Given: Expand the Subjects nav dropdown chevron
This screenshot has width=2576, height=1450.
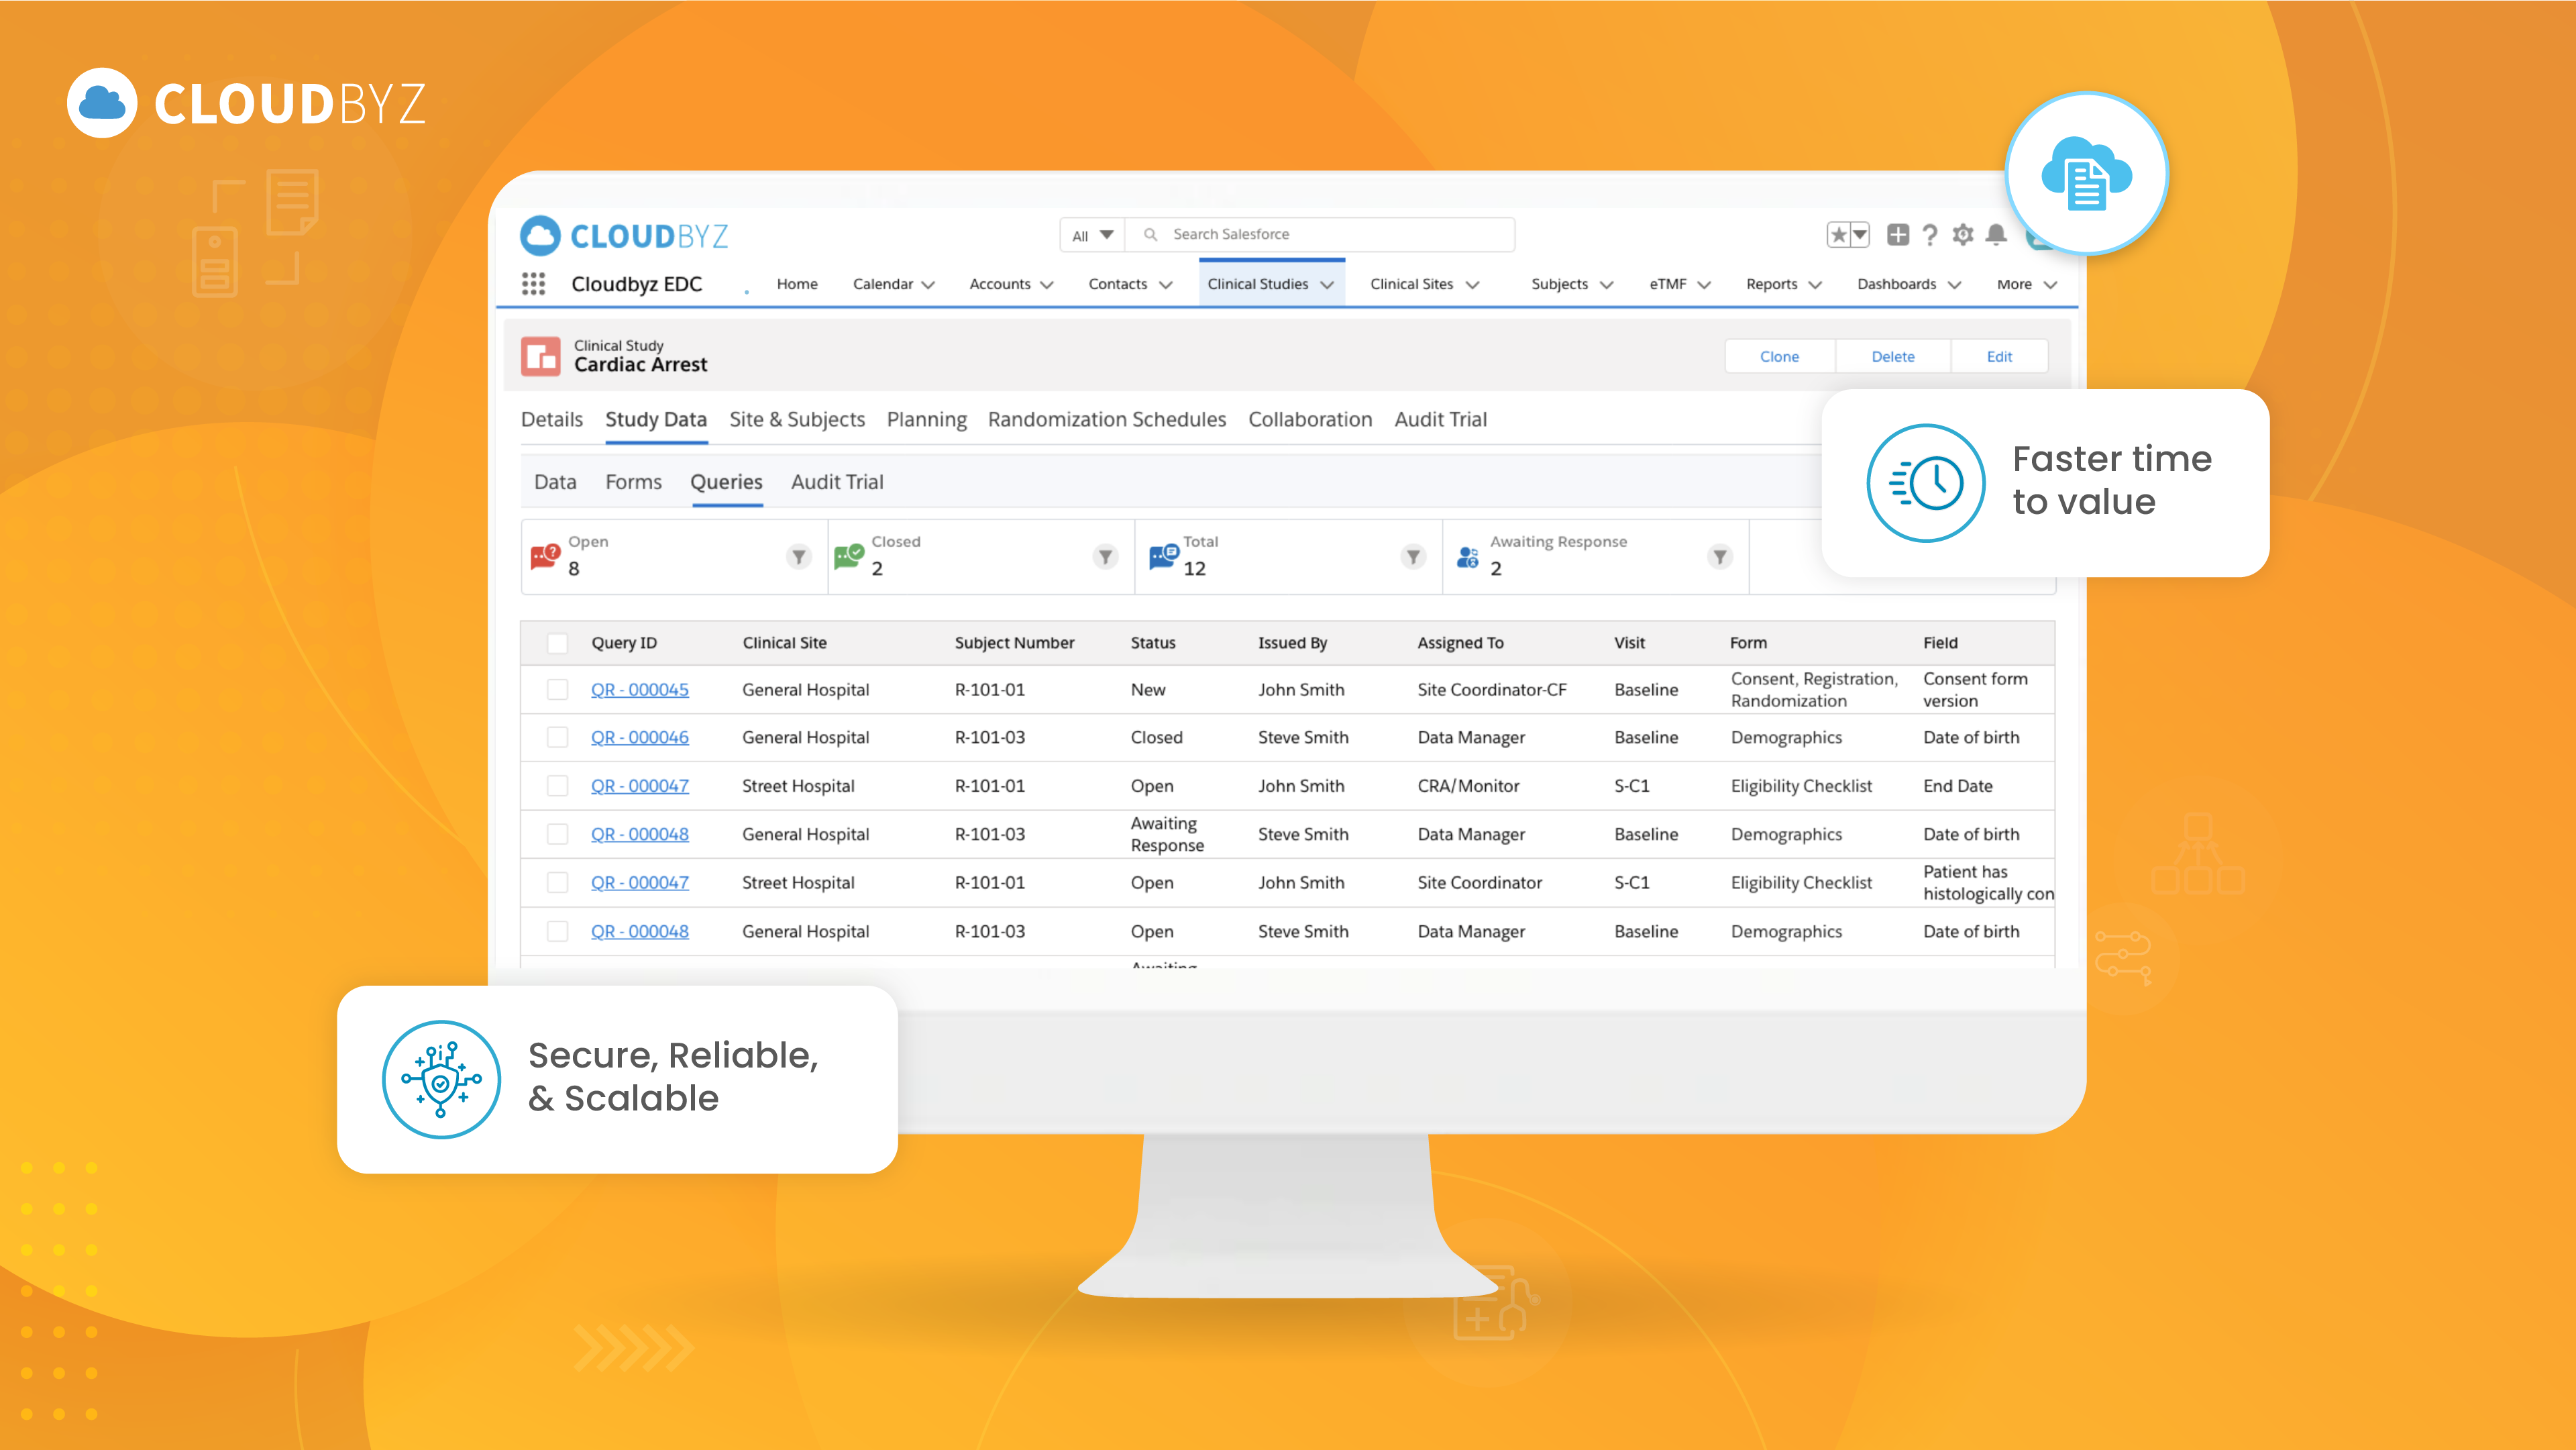Looking at the screenshot, I should [x=1607, y=285].
